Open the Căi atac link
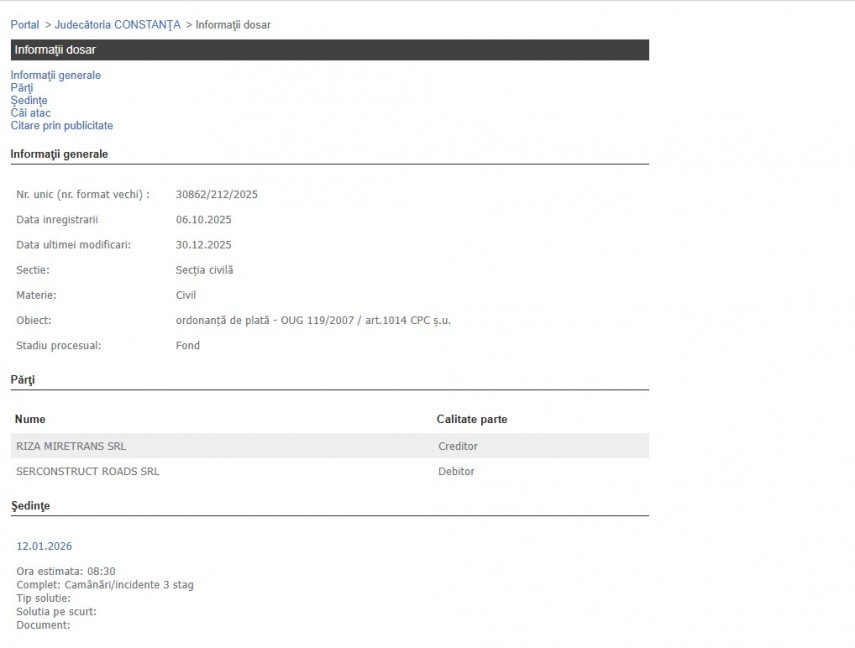 pos(31,113)
